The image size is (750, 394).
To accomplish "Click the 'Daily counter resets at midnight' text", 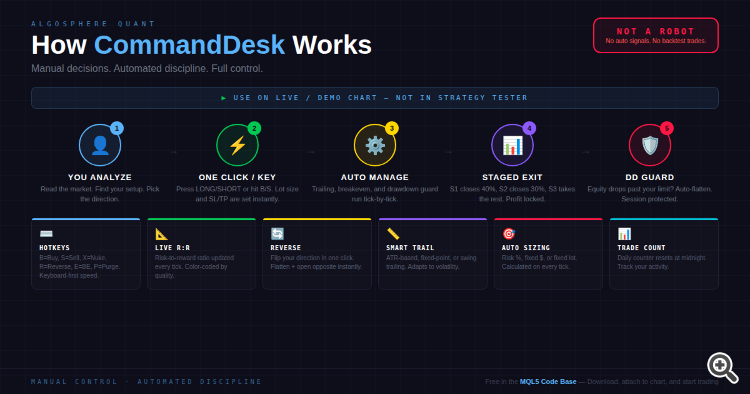I will click(x=662, y=262).
